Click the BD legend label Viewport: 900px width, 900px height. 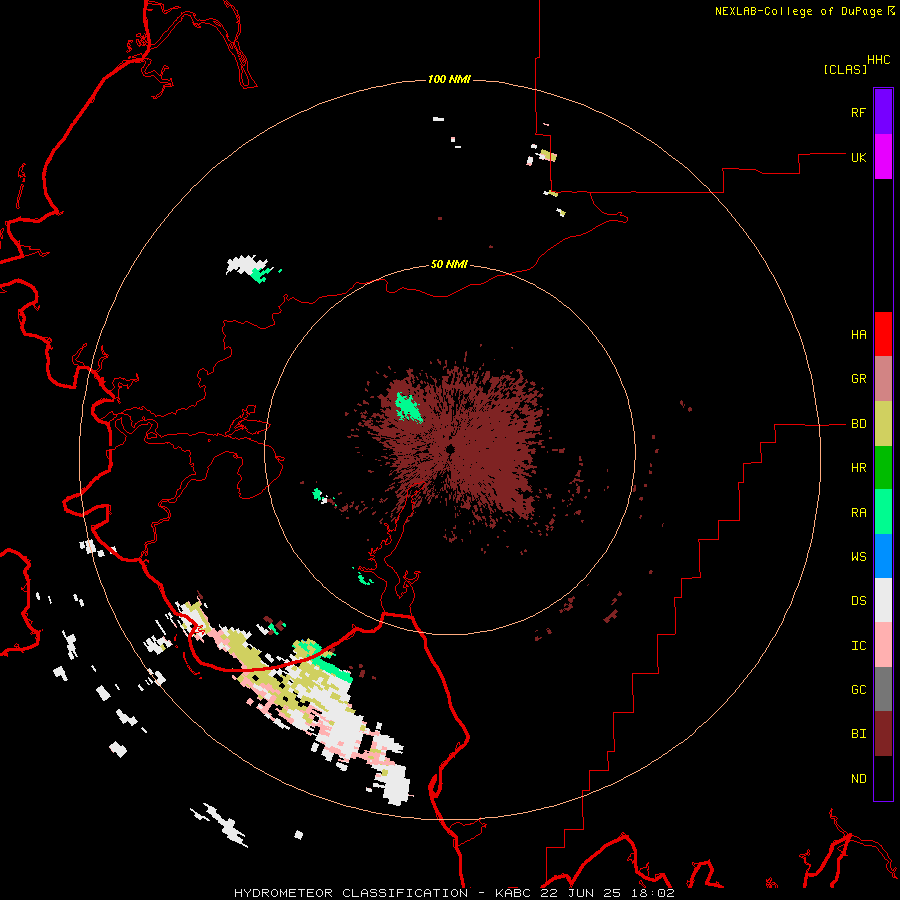858,424
